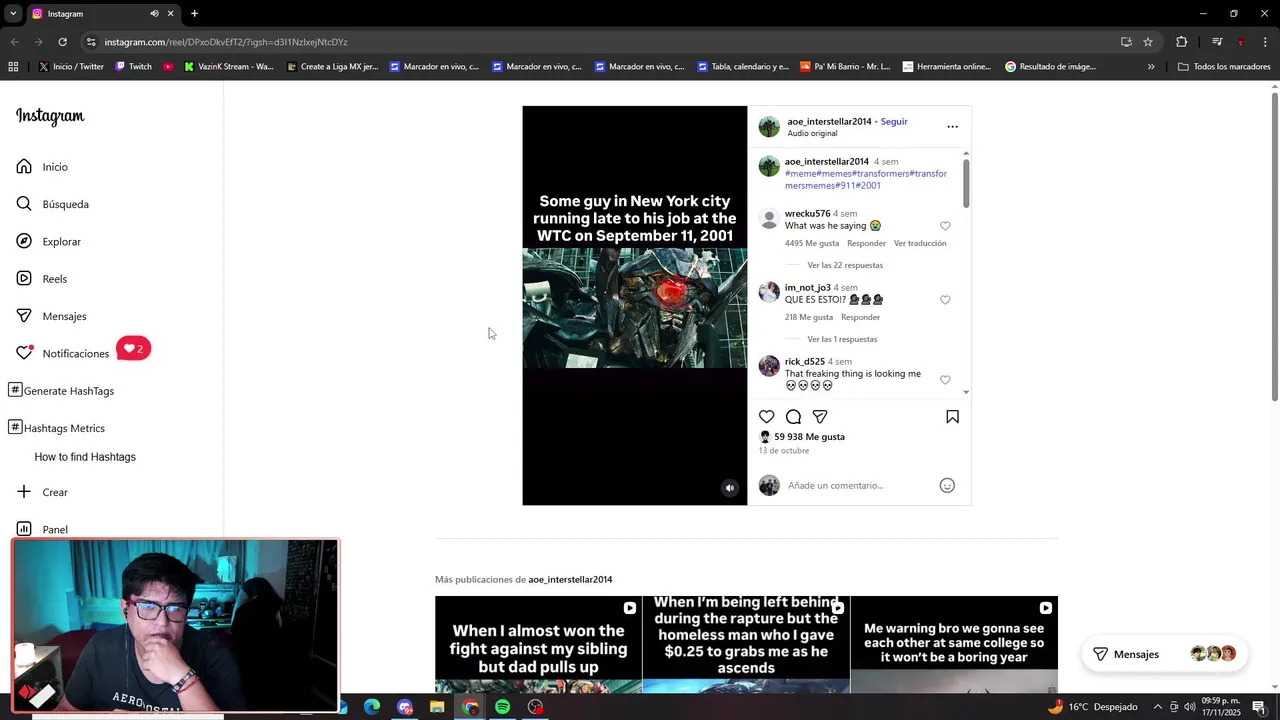This screenshot has height=720, width=1280.
Task: Click Ver traducción on wrecku576's comment
Action: pyautogui.click(x=920, y=243)
